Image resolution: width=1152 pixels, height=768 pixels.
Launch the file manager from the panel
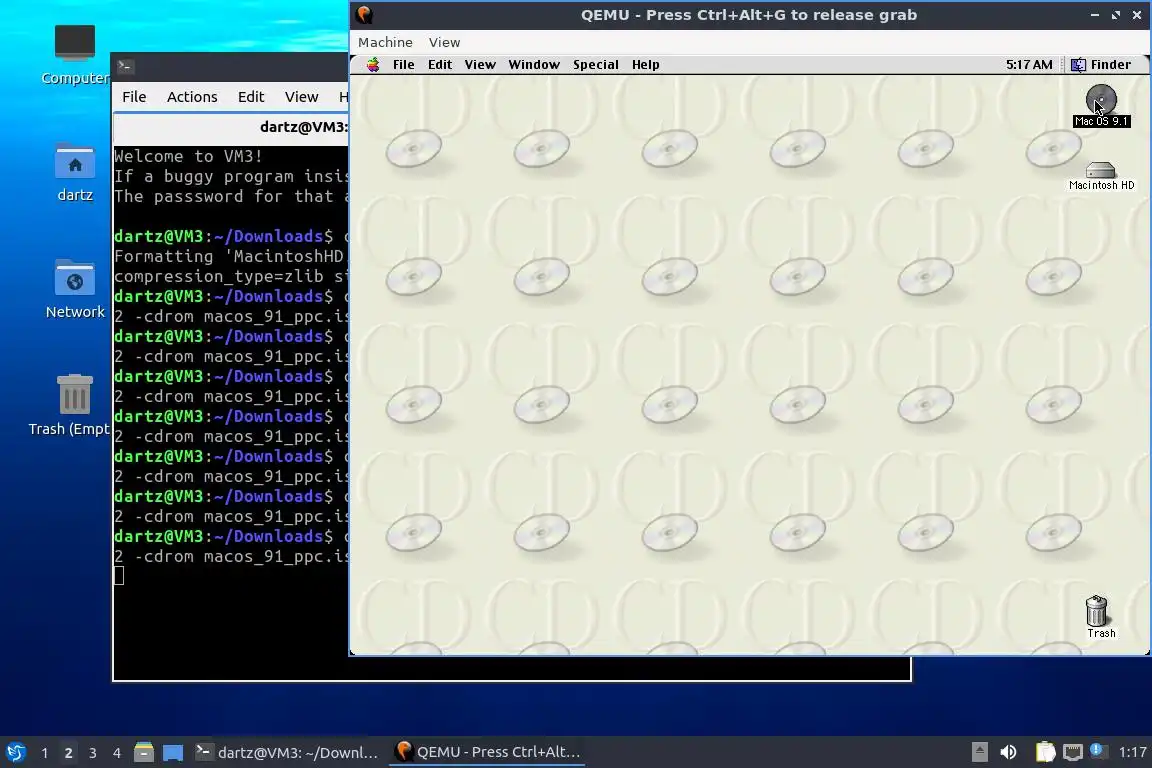144,753
